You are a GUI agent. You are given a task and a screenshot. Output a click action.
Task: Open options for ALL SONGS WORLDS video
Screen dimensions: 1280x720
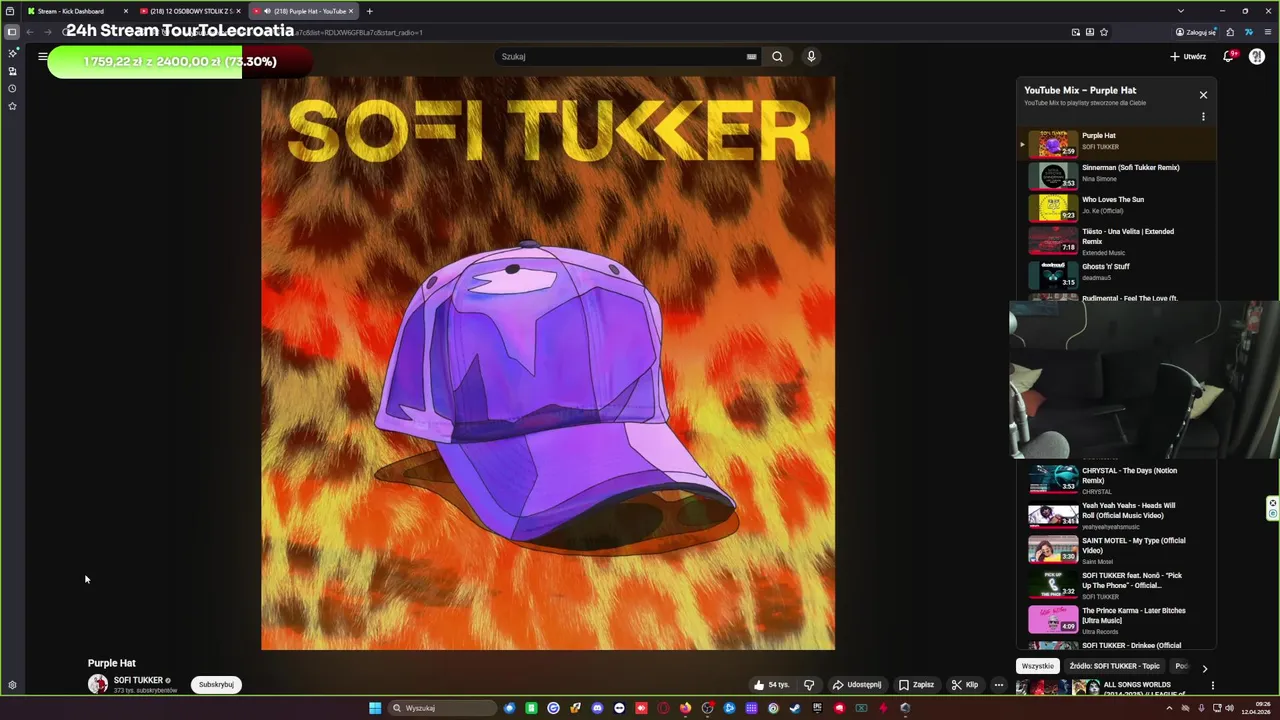(1213, 686)
